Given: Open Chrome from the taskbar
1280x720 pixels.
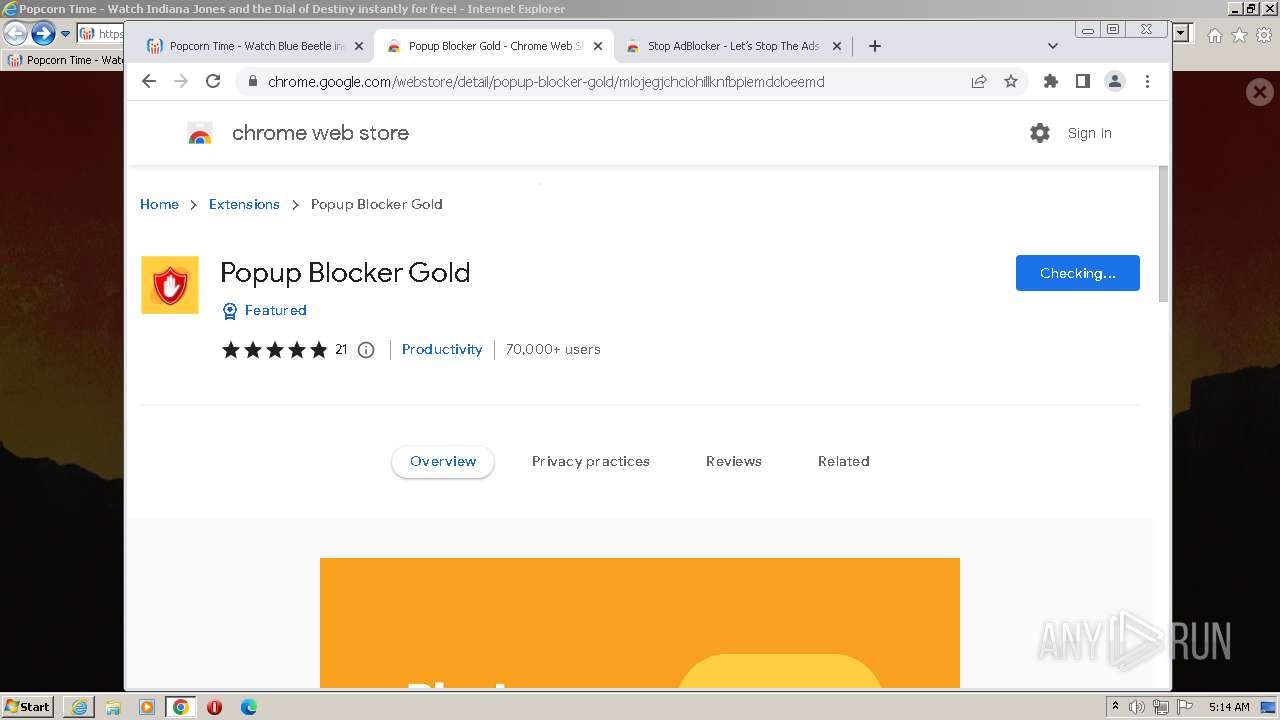Looking at the screenshot, I should 180,707.
